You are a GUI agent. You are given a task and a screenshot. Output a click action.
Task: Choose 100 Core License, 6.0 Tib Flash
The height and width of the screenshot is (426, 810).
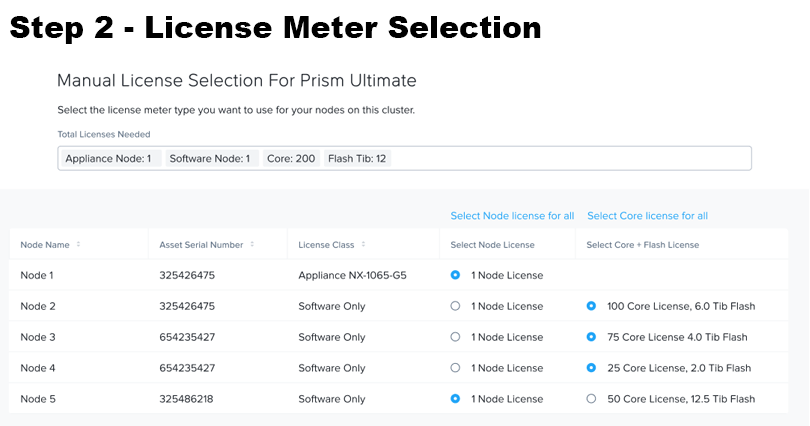(x=591, y=306)
